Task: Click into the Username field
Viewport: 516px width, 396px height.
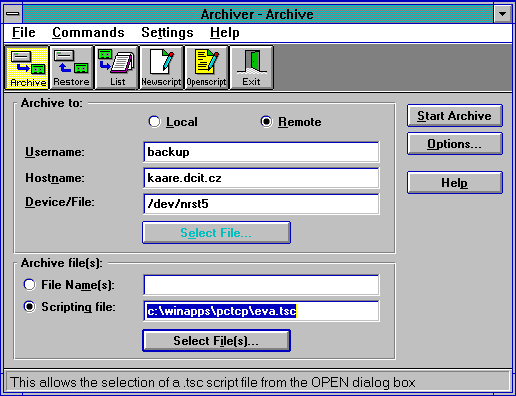Action: 261,152
